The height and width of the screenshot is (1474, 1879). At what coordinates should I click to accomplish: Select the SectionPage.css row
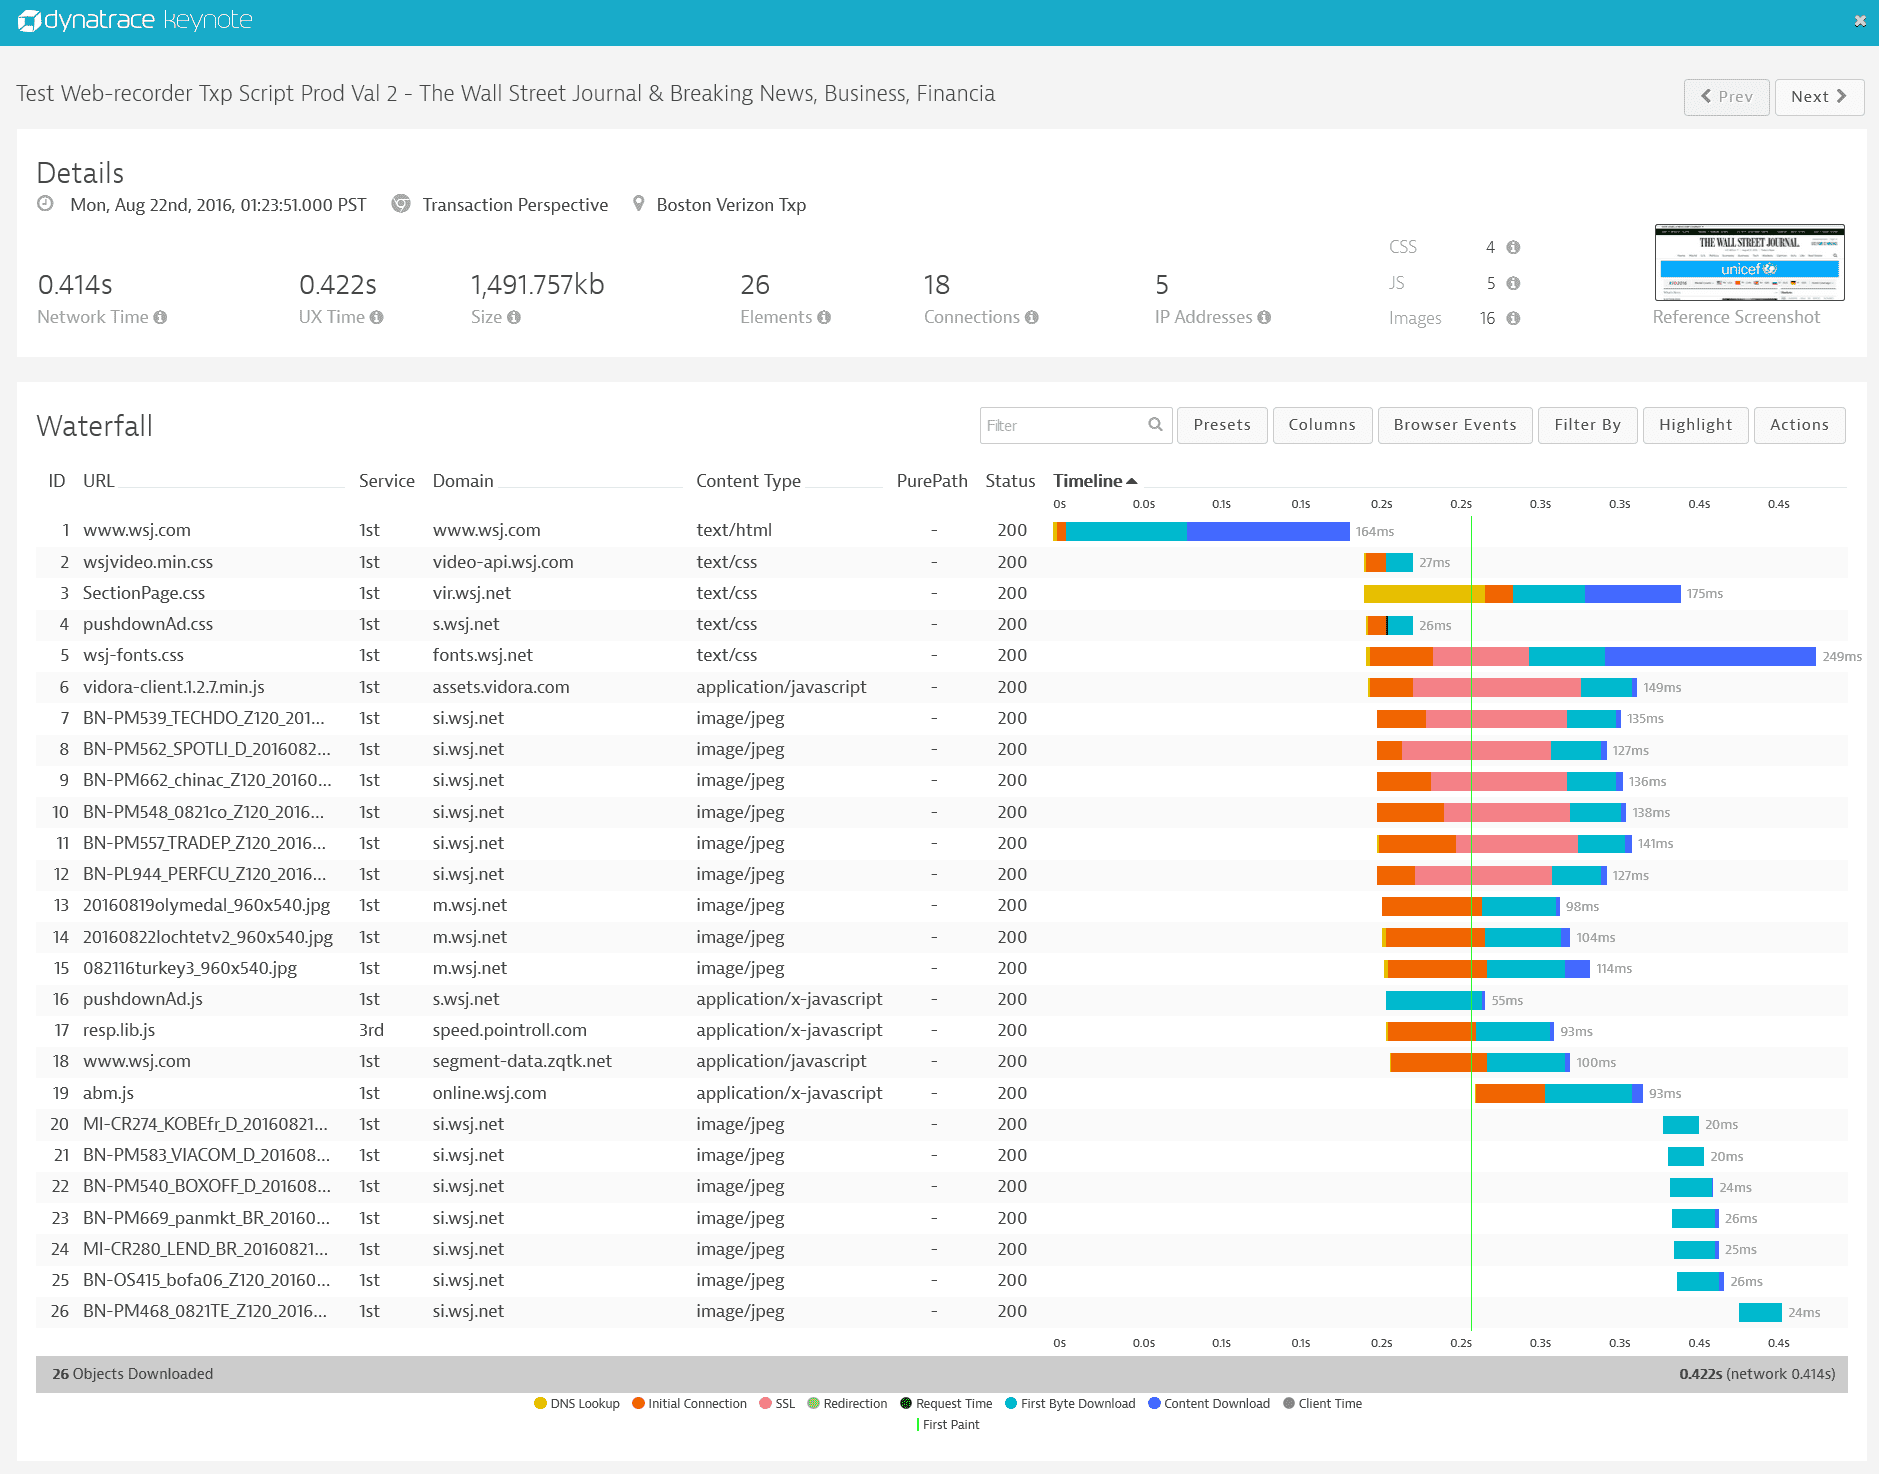pyautogui.click(x=941, y=593)
